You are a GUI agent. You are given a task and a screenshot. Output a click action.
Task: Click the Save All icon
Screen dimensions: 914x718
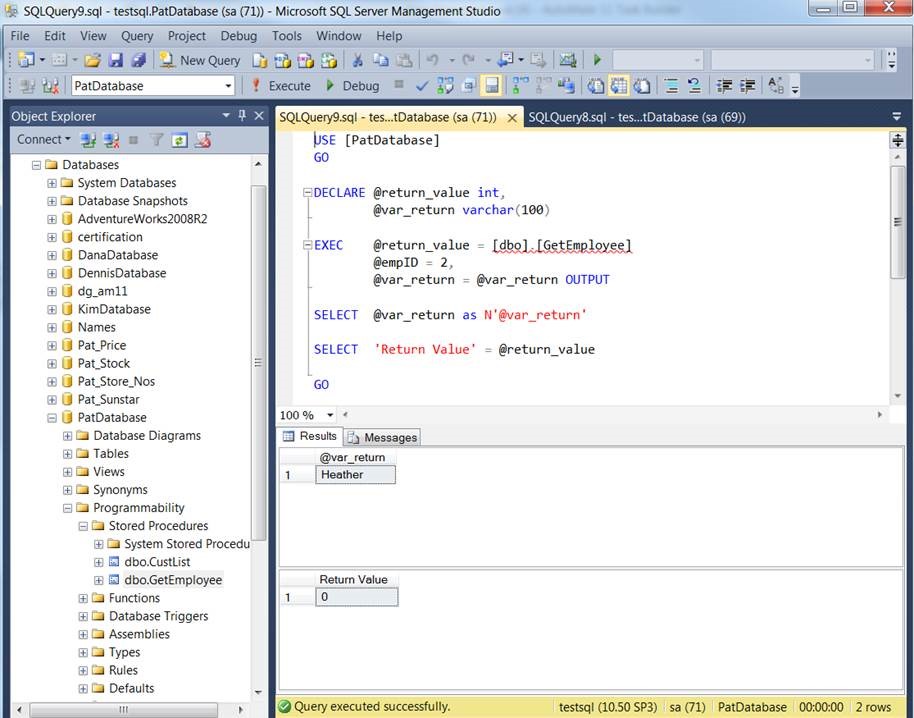[x=139, y=60]
